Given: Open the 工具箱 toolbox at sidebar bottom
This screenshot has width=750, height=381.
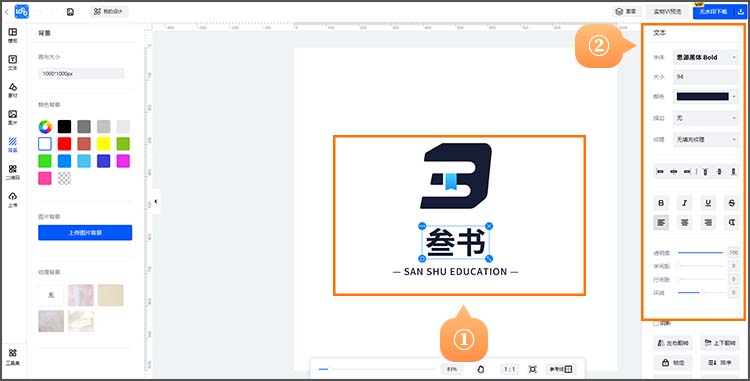Looking at the screenshot, I should [13, 357].
